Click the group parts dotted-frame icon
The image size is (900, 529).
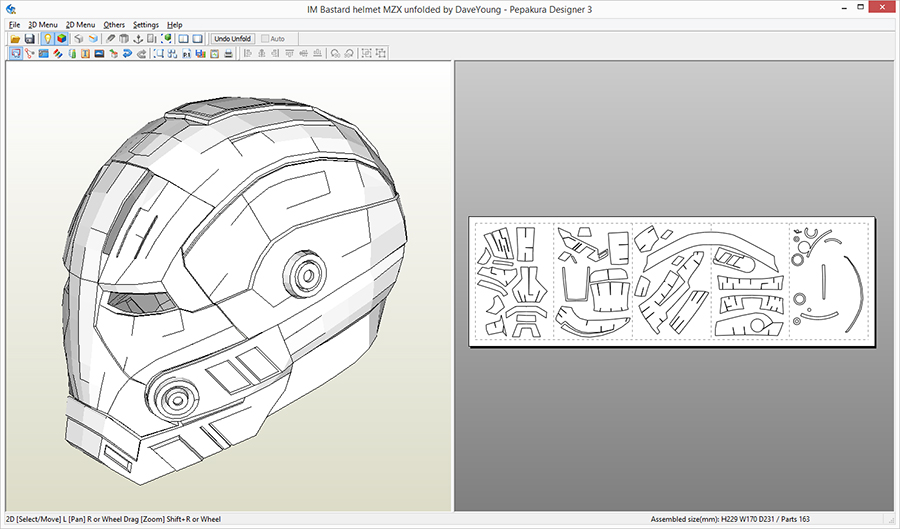click(366, 53)
